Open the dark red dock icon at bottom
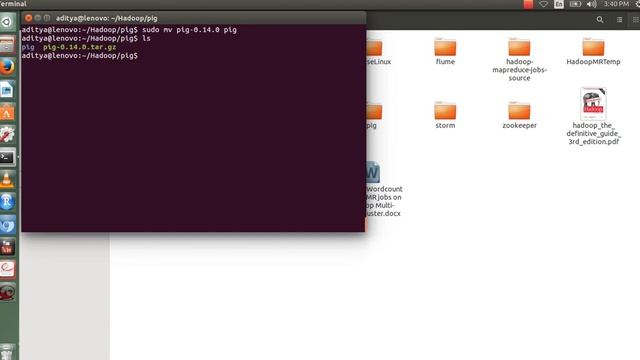Screen dimensions: 640x360 point(7,292)
